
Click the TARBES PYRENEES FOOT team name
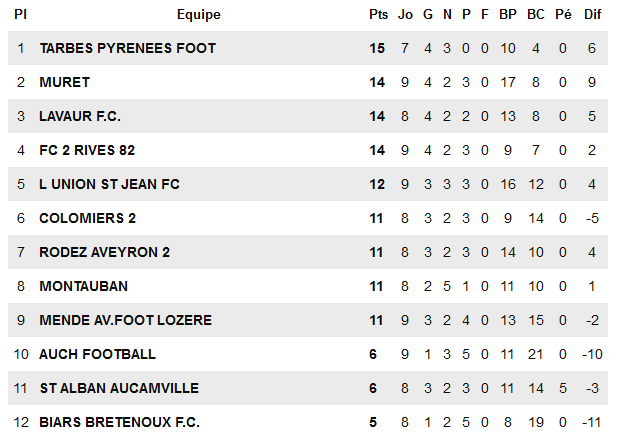127,48
